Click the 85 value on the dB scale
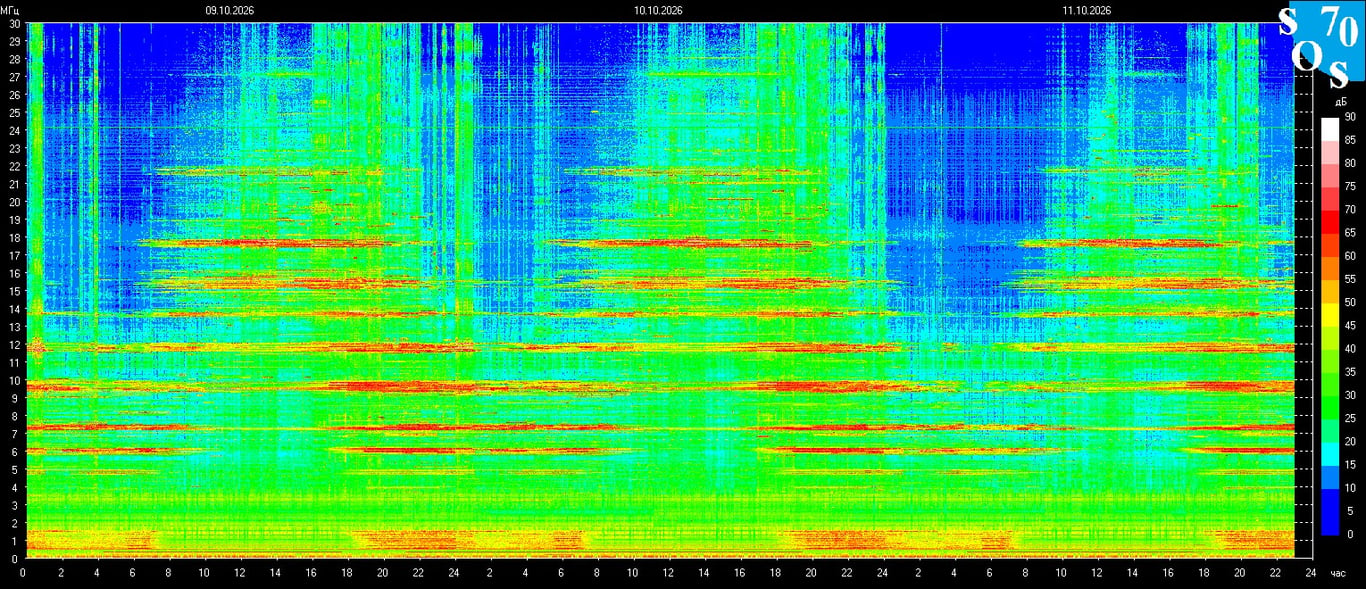The height and width of the screenshot is (589, 1366). (x=1350, y=140)
